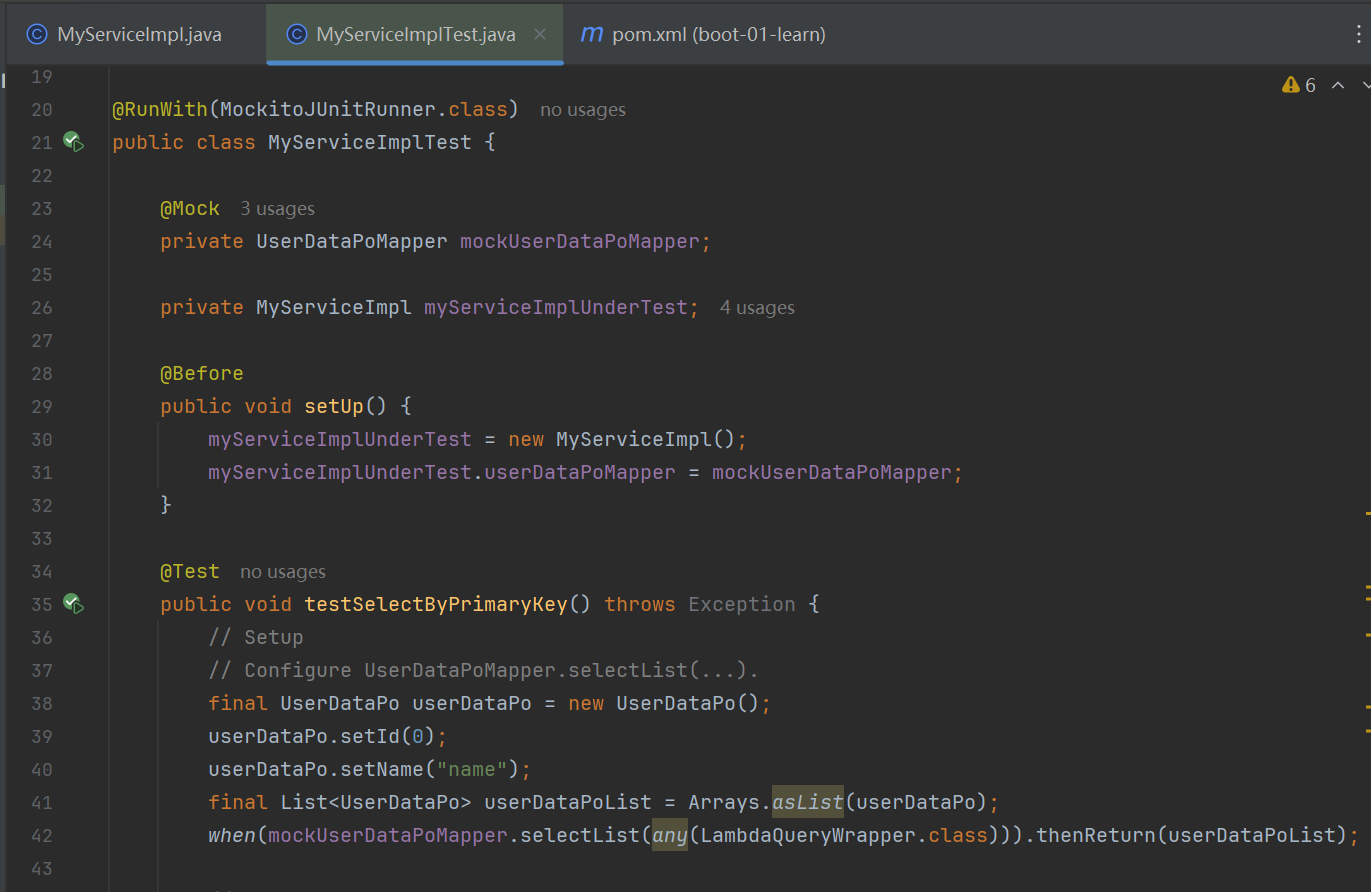This screenshot has height=892, width=1371.
Task: Click the UserDataPoMapper type on line 24
Action: [x=352, y=241]
